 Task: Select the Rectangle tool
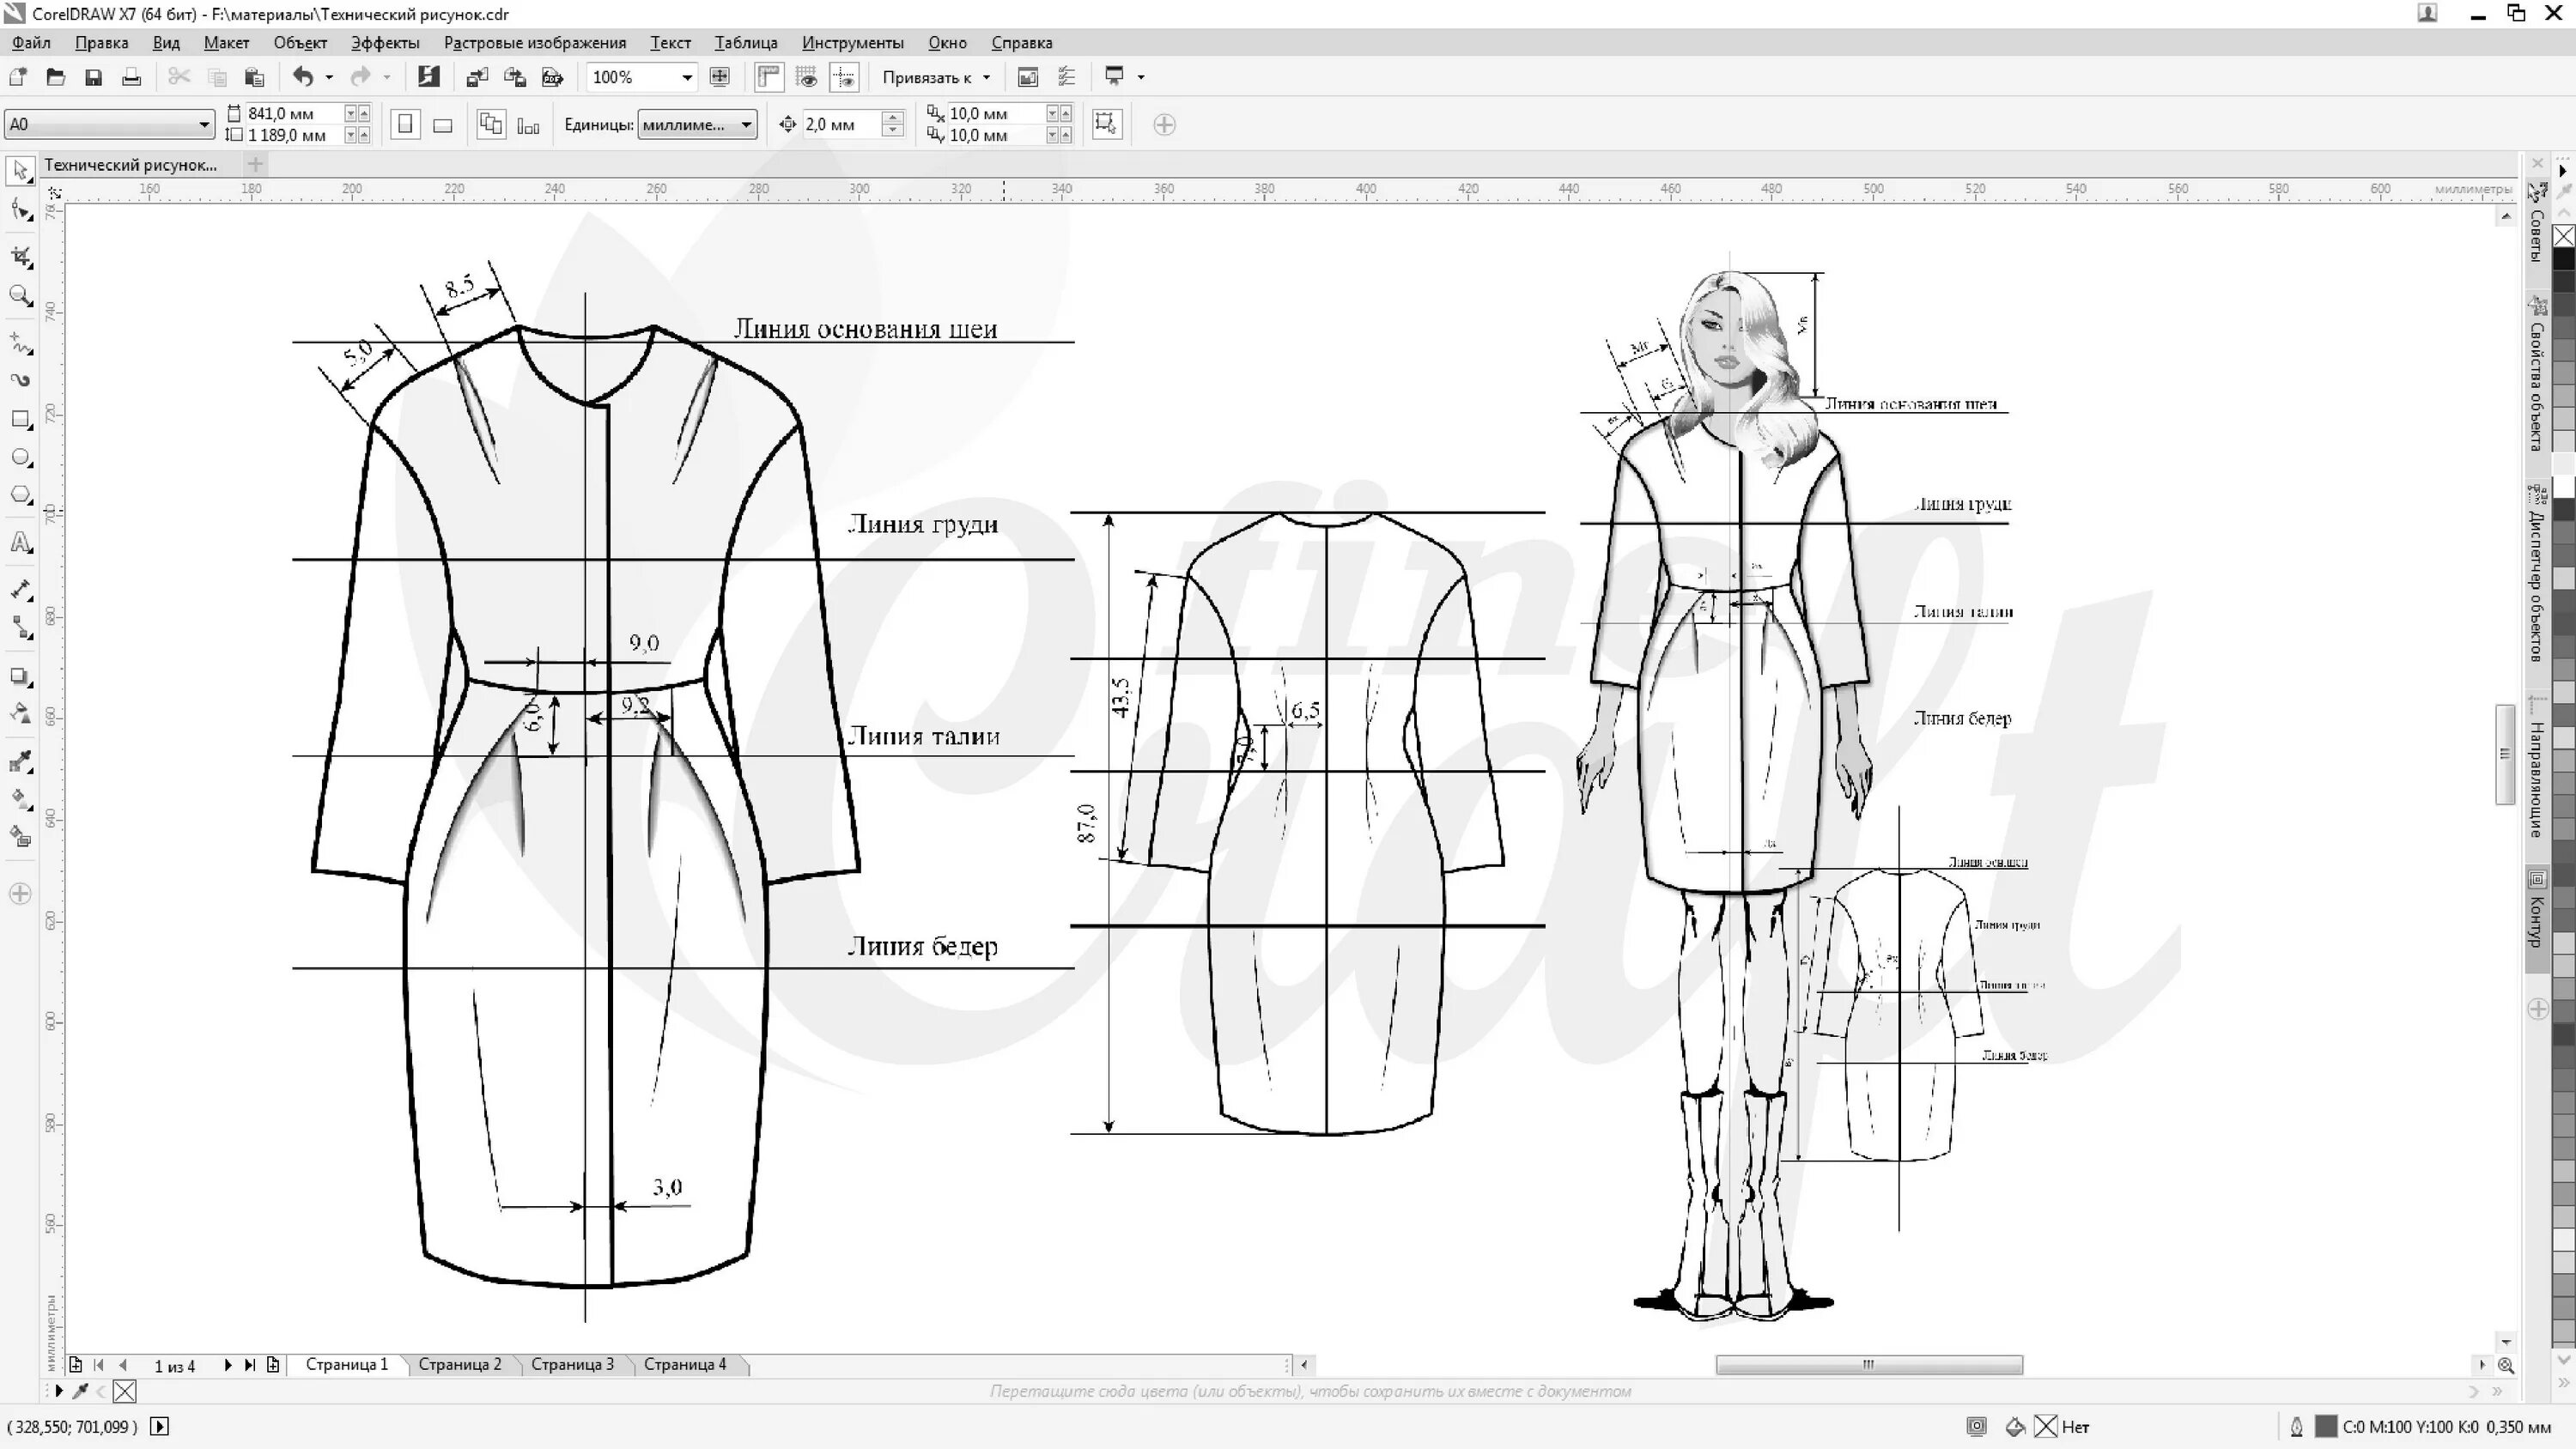point(21,419)
